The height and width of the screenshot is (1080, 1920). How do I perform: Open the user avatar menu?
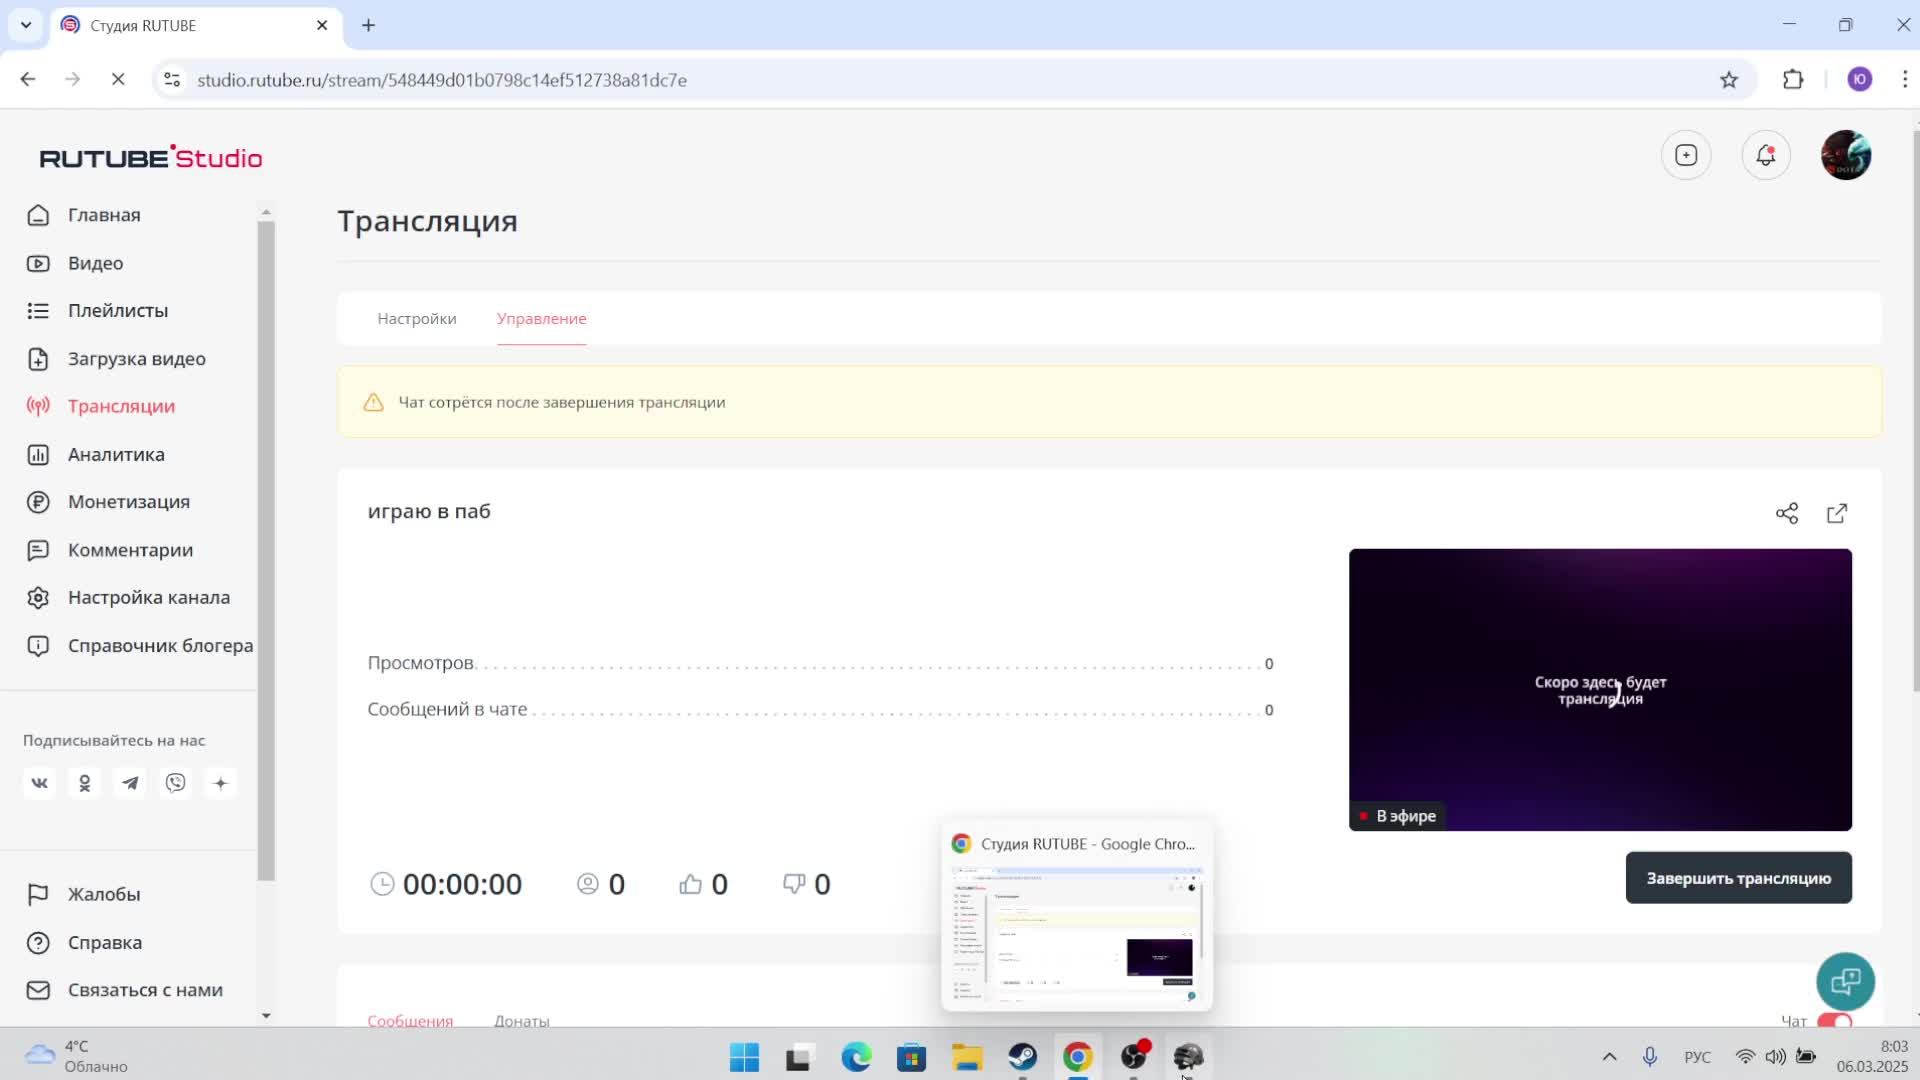[x=1845, y=156]
